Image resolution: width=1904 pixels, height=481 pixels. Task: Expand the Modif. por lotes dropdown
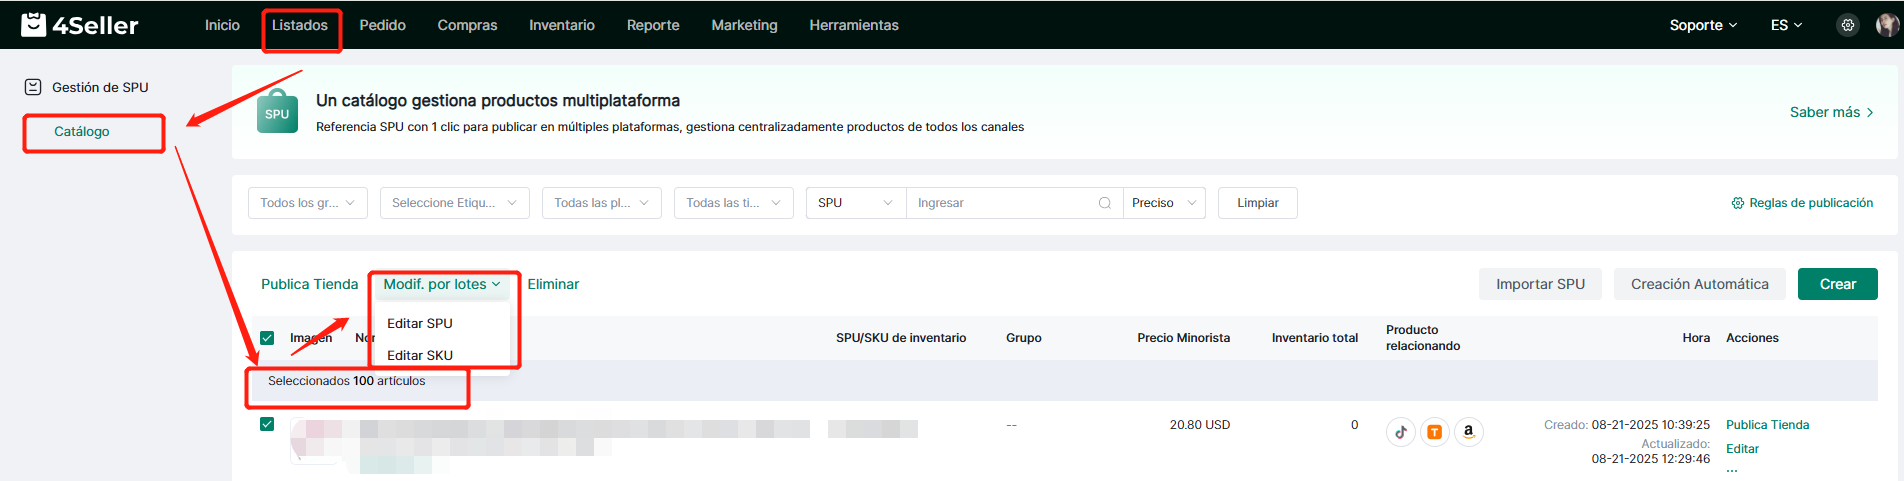[x=441, y=284]
